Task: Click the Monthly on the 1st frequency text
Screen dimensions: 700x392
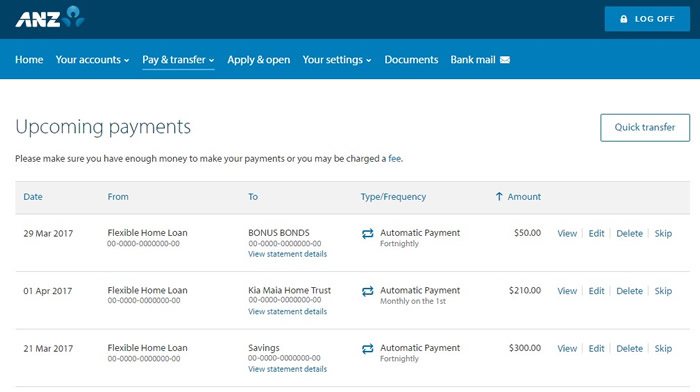Action: coord(413,301)
